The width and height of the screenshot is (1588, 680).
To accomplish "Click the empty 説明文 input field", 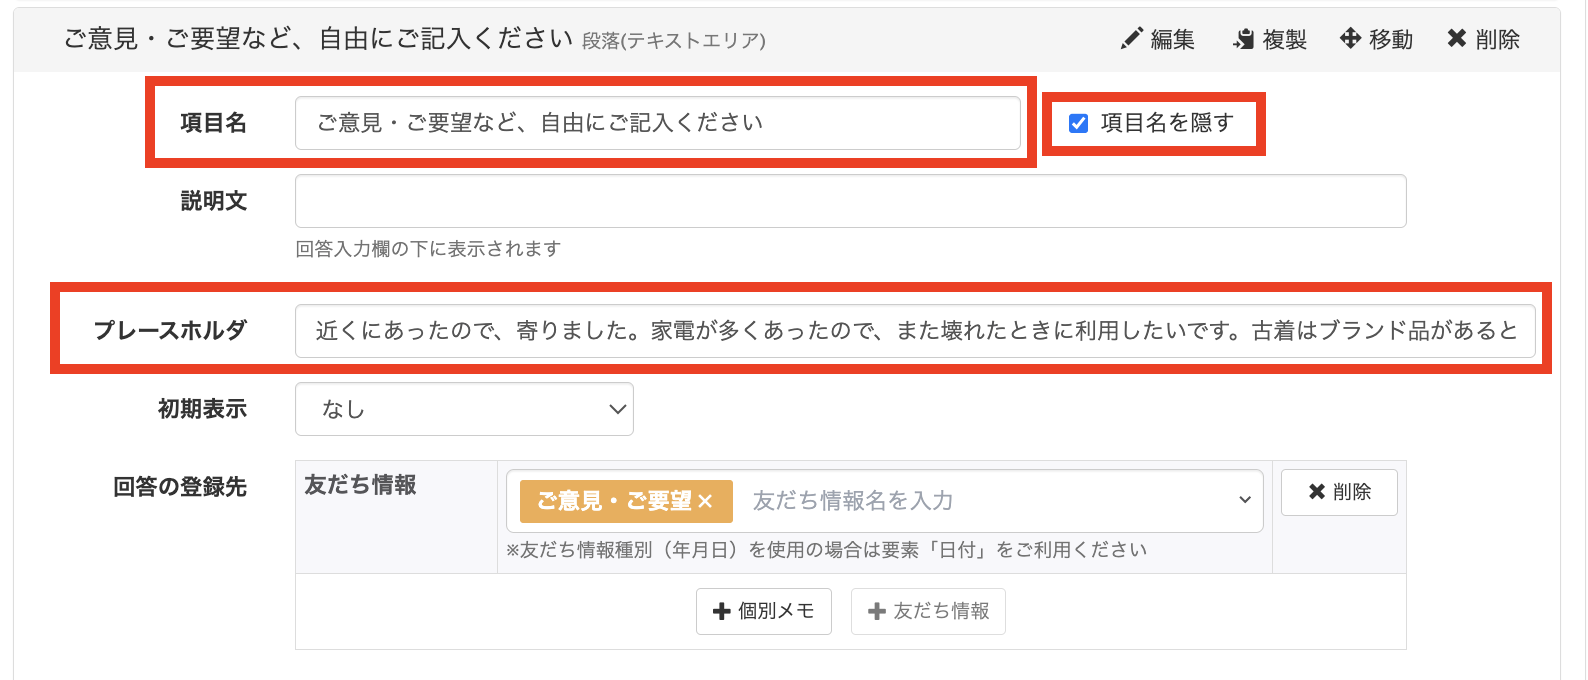I will pos(851,201).
